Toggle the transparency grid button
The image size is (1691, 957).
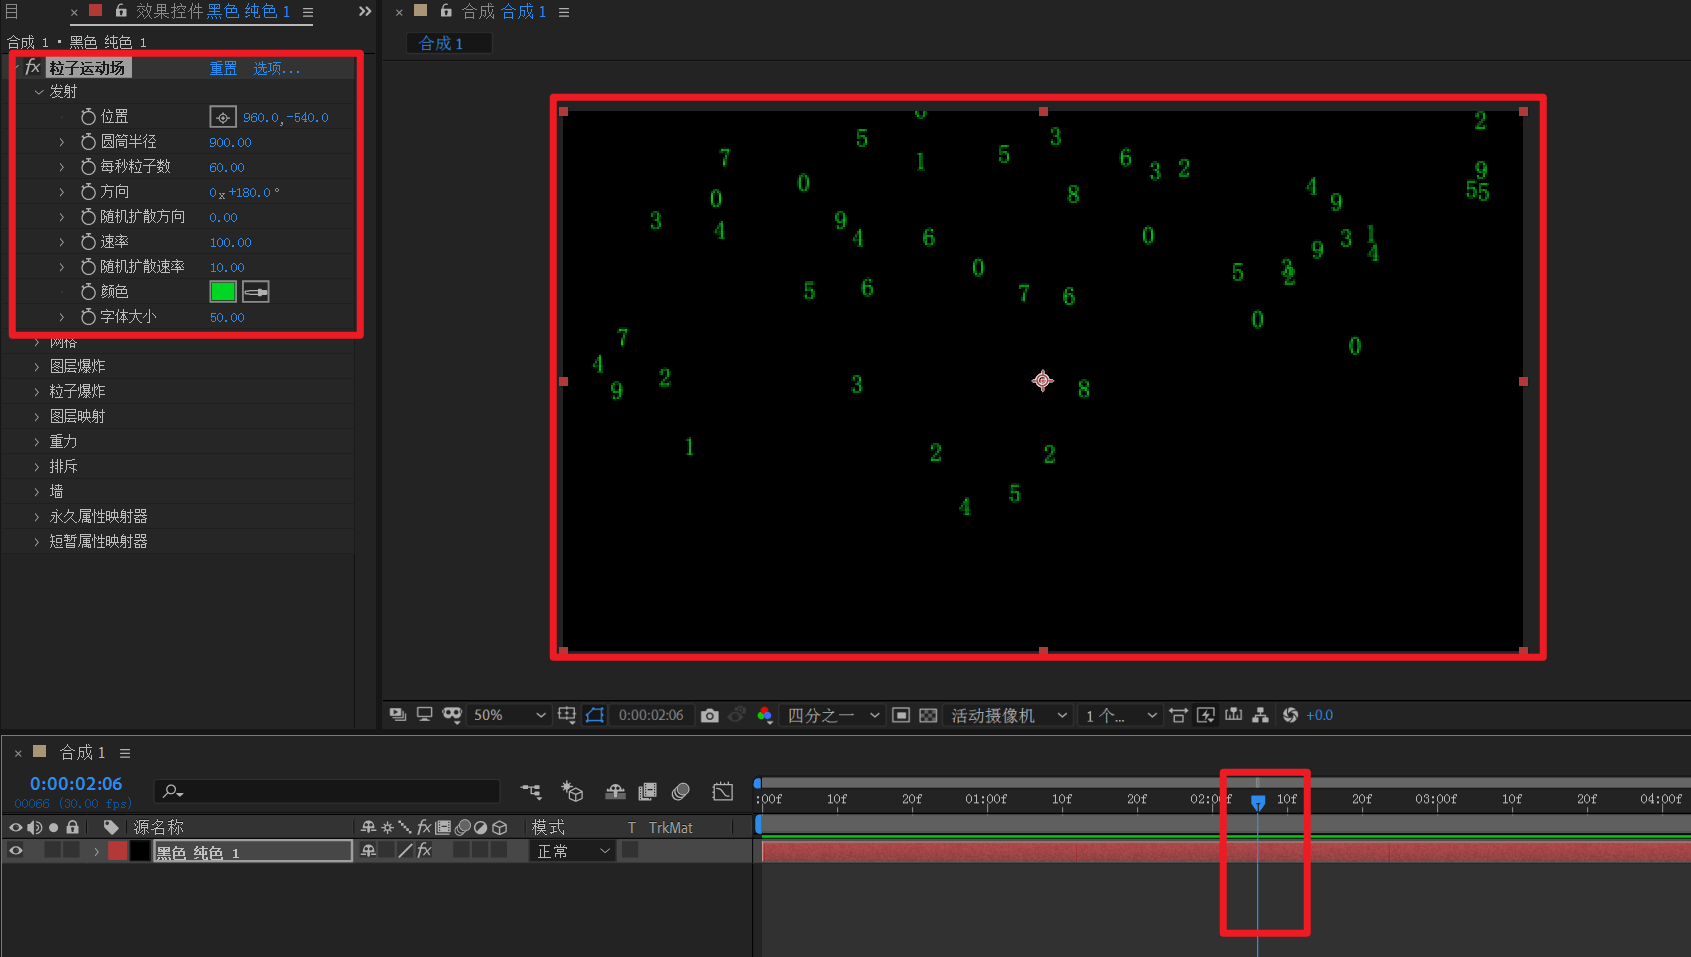pyautogui.click(x=928, y=715)
